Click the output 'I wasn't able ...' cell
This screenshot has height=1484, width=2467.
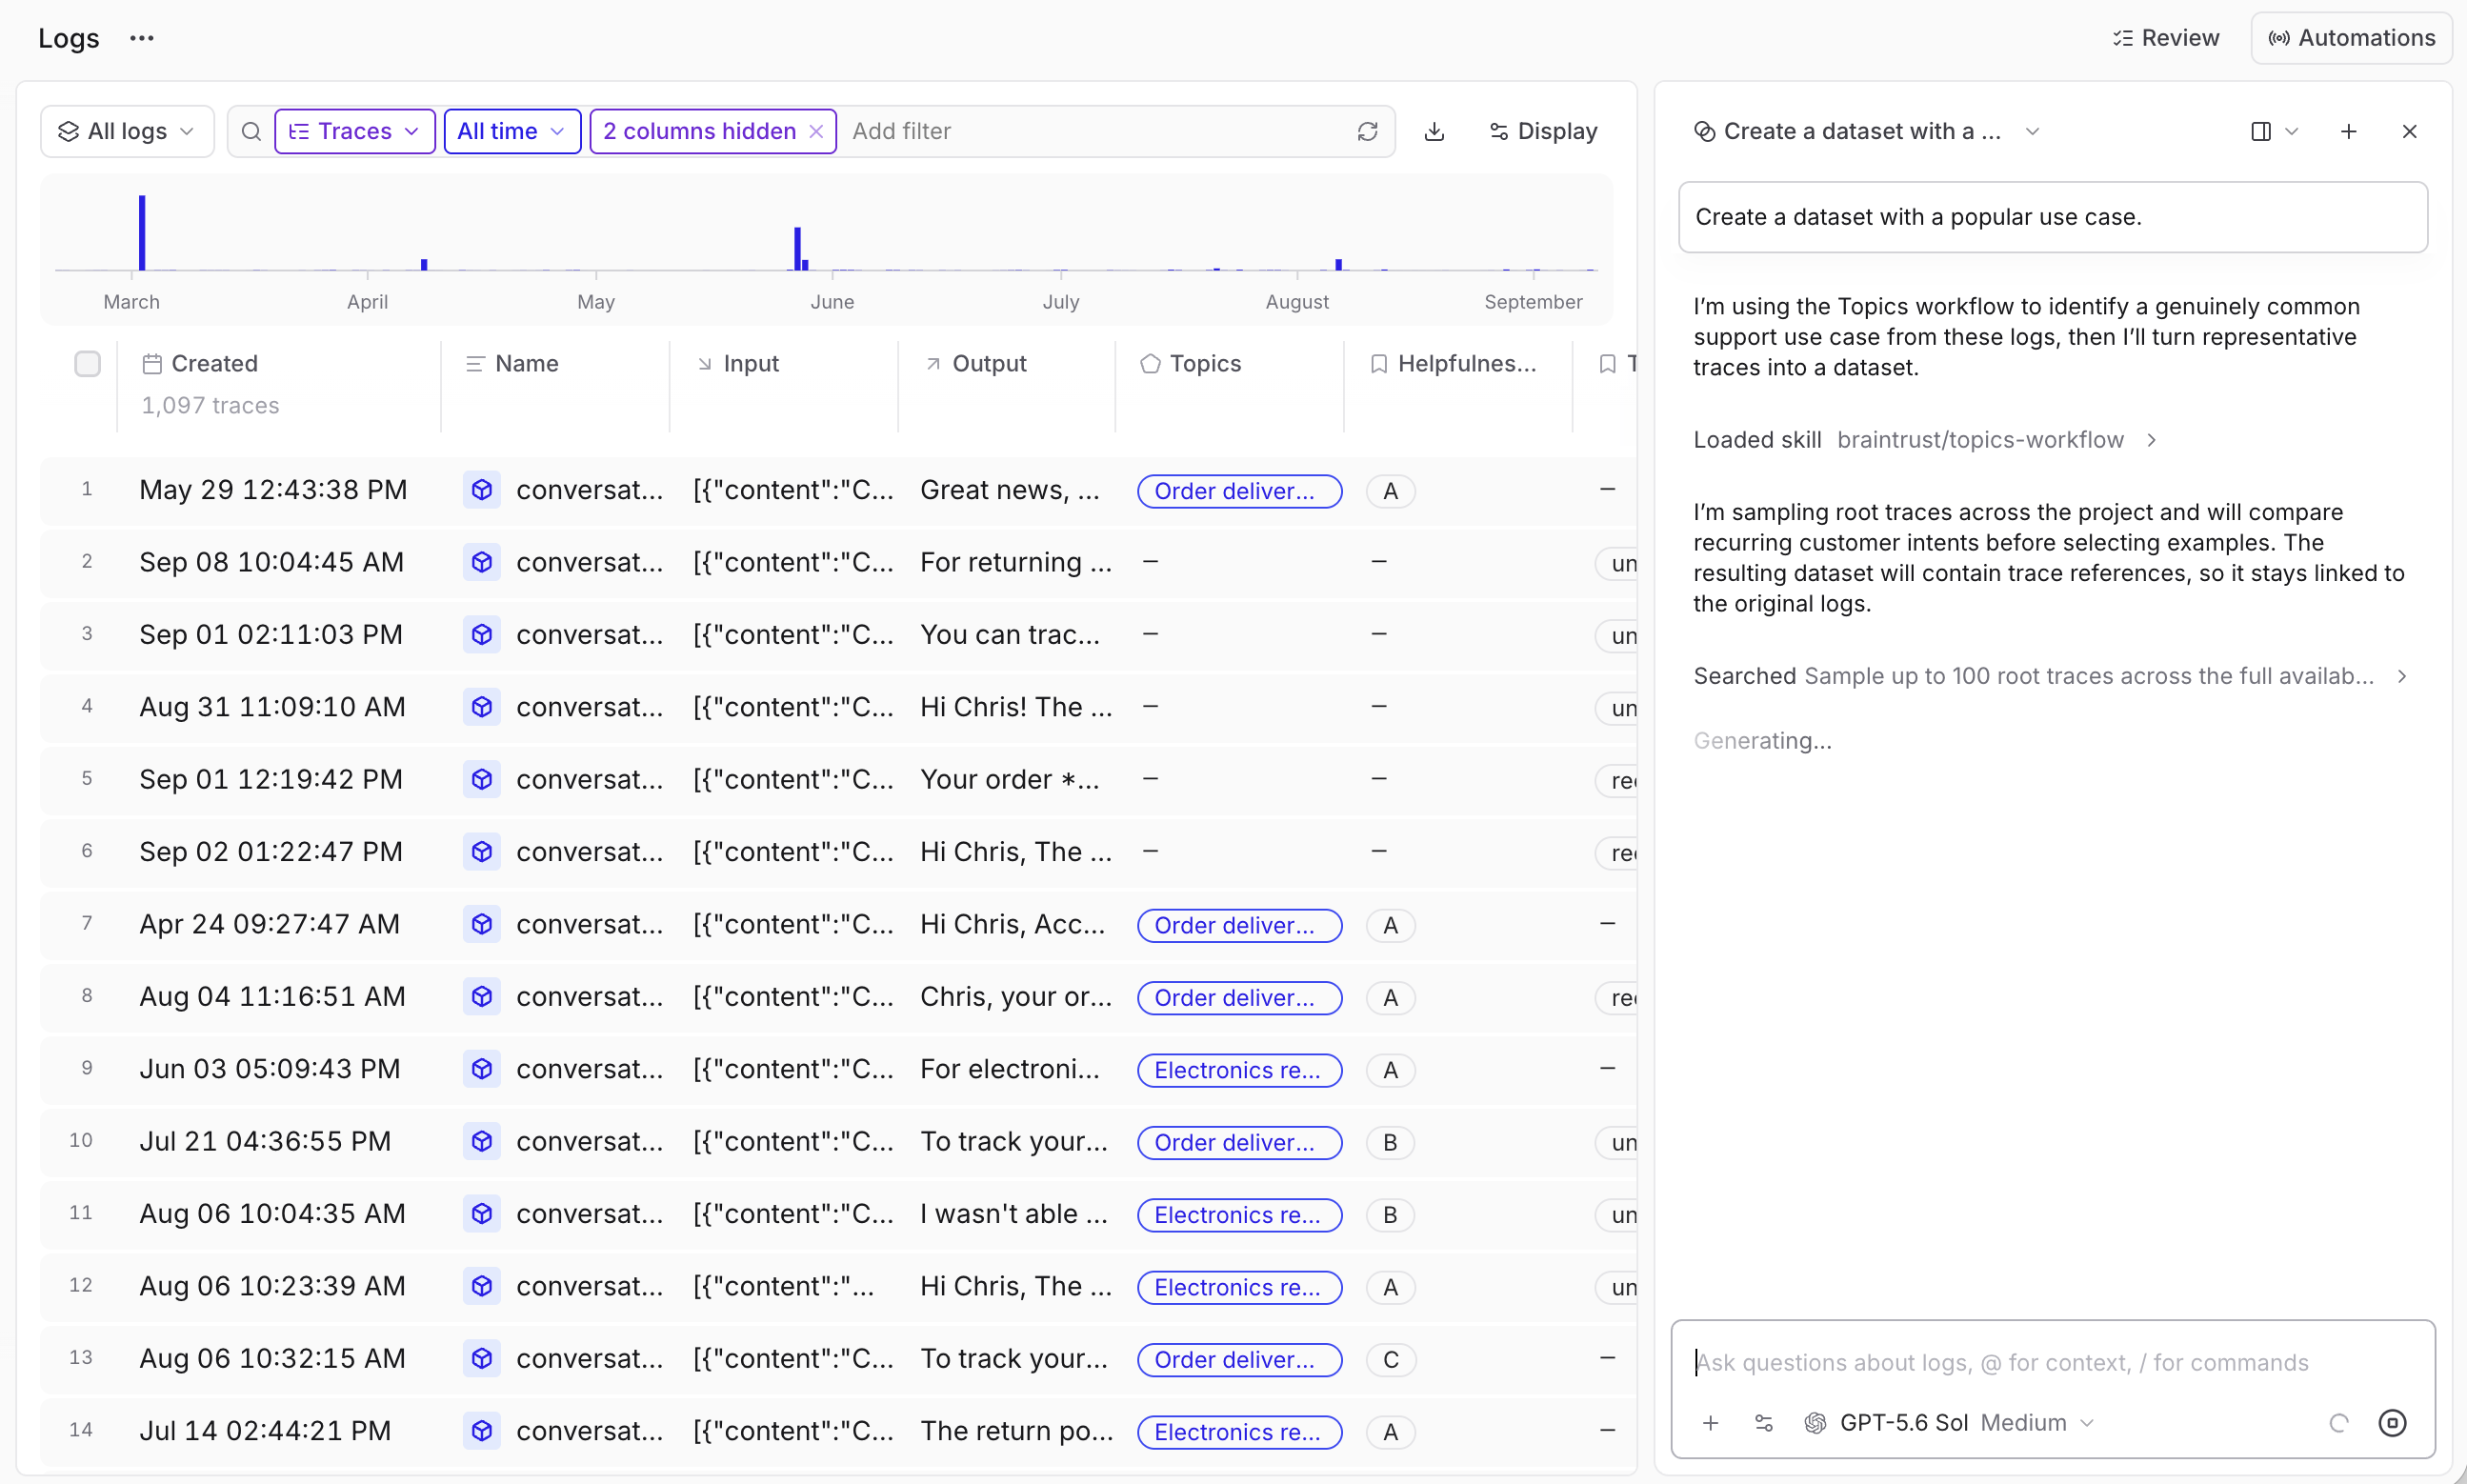pyautogui.click(x=1014, y=1213)
